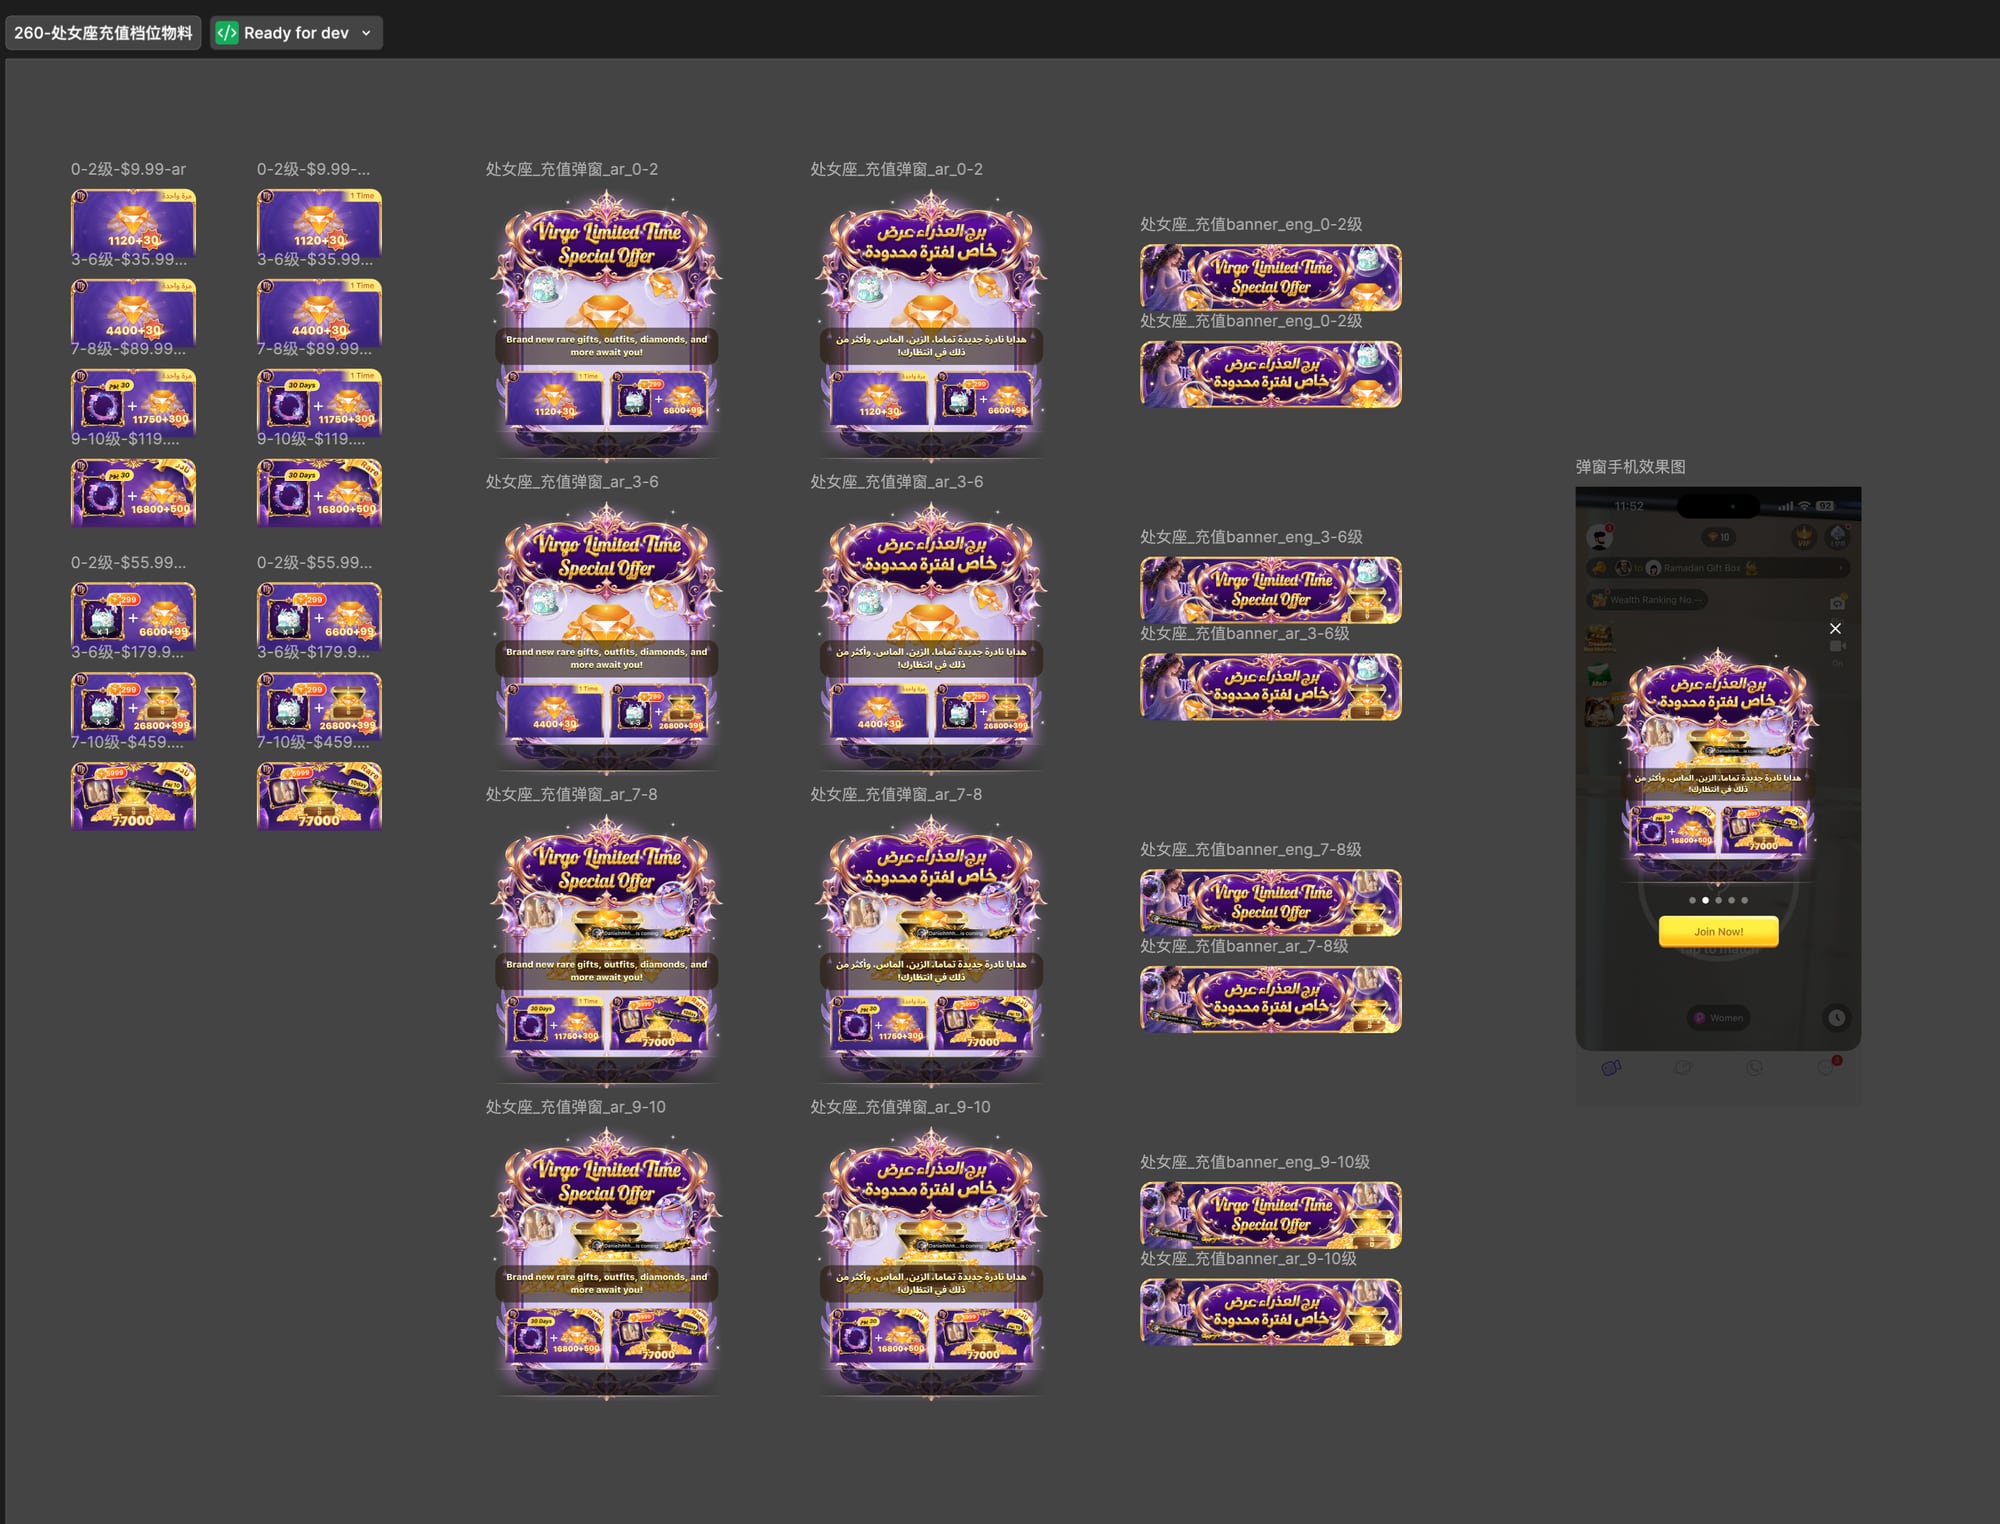Select banner image under 处女座_充值banner_ar_7-8级 label
Image resolution: width=2000 pixels, height=1524 pixels.
(1271, 999)
